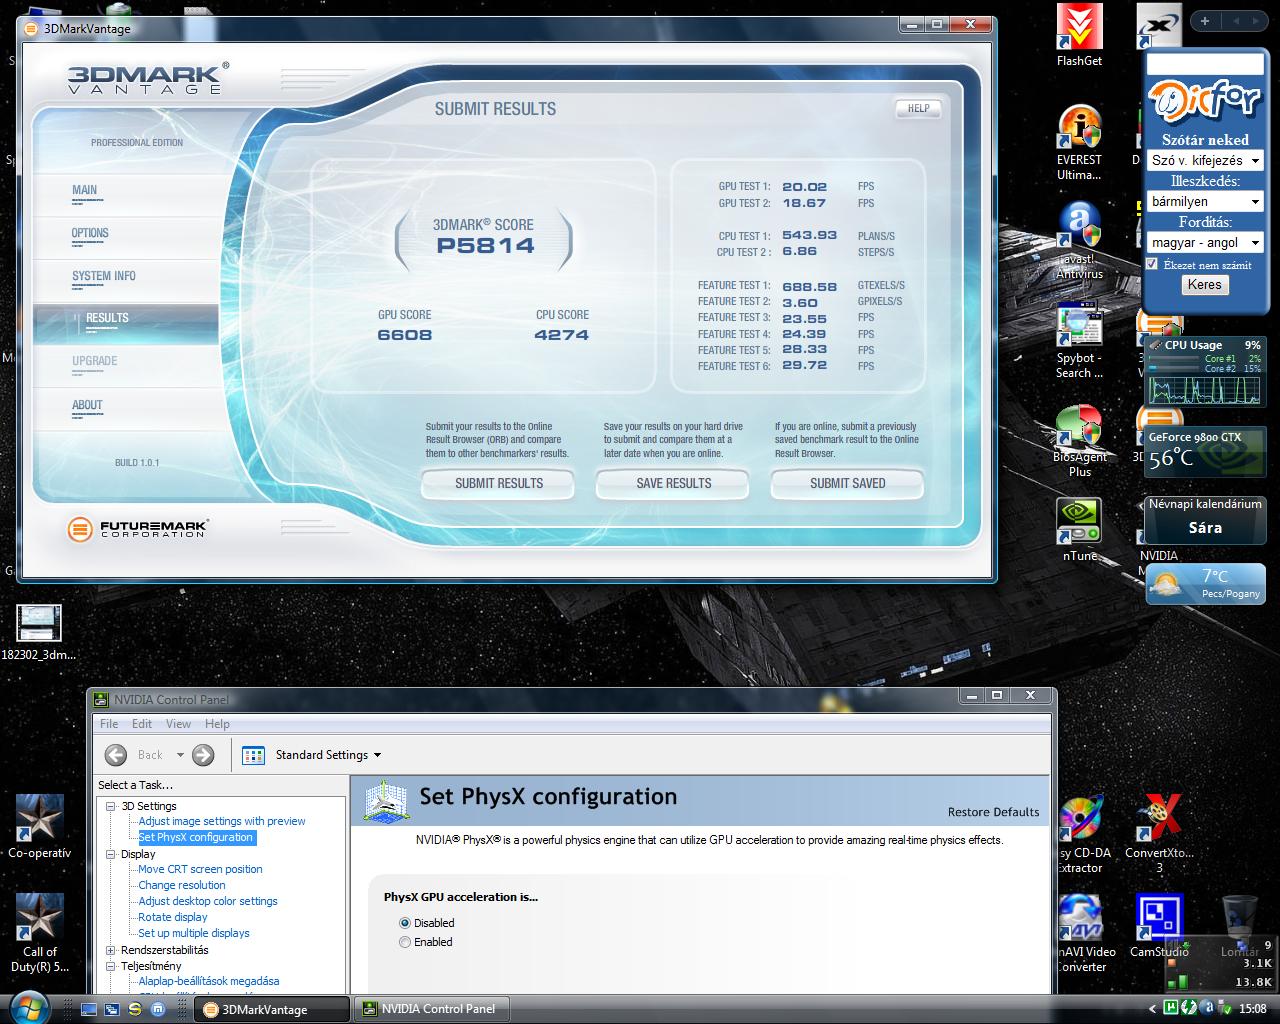The height and width of the screenshot is (1024, 1280).
Task: Go to the OPTIONS section in 3DMark Vantage
Action: pyautogui.click(x=90, y=233)
